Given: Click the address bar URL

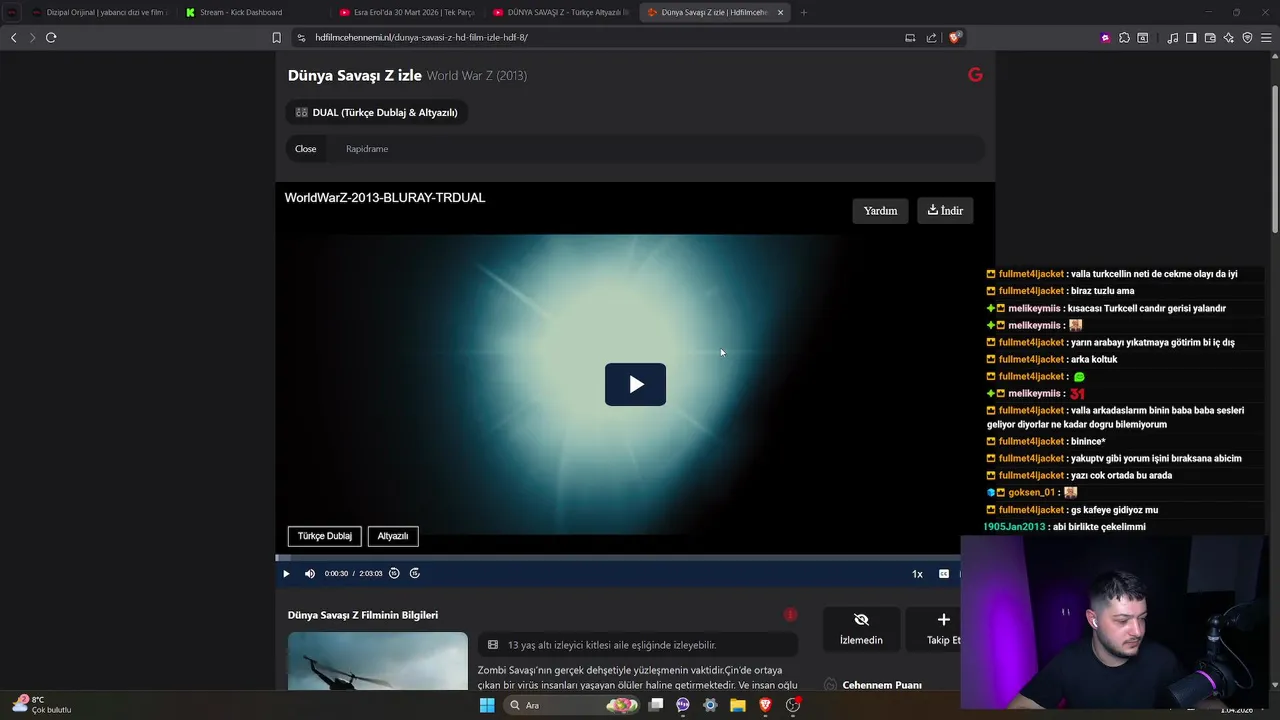Looking at the screenshot, I should tap(421, 37).
